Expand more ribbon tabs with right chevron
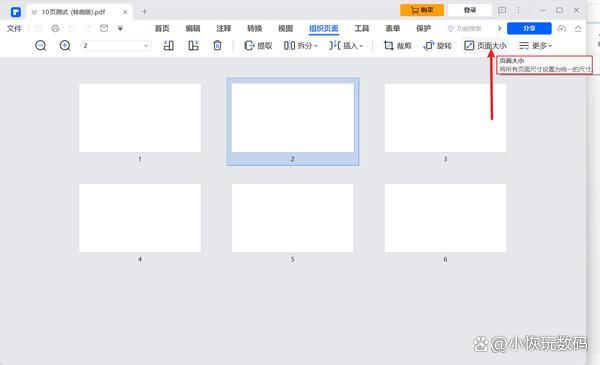 pyautogui.click(x=499, y=28)
